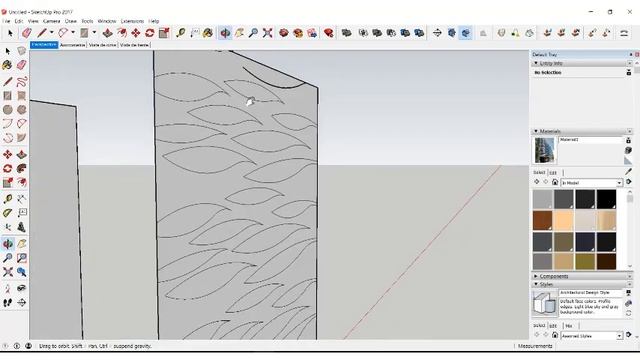This screenshot has width=640, height=360.
Task: Select the Polygon tool in left toolbar
Action: [x=22, y=109]
